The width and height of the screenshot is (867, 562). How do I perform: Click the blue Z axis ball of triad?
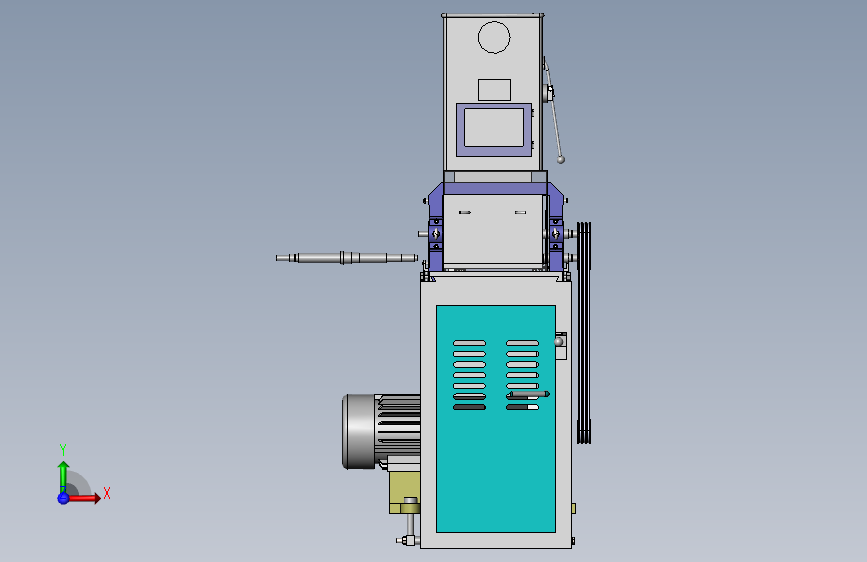coord(63,498)
